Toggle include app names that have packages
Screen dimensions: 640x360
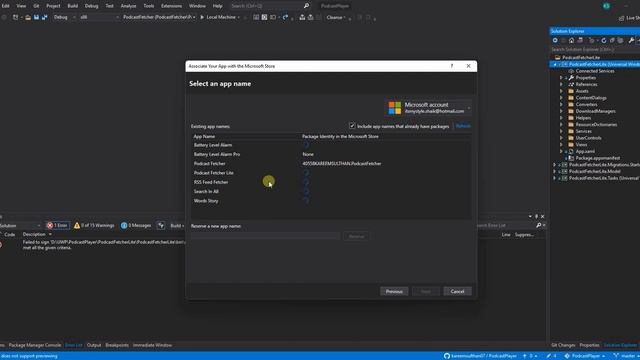pos(352,126)
